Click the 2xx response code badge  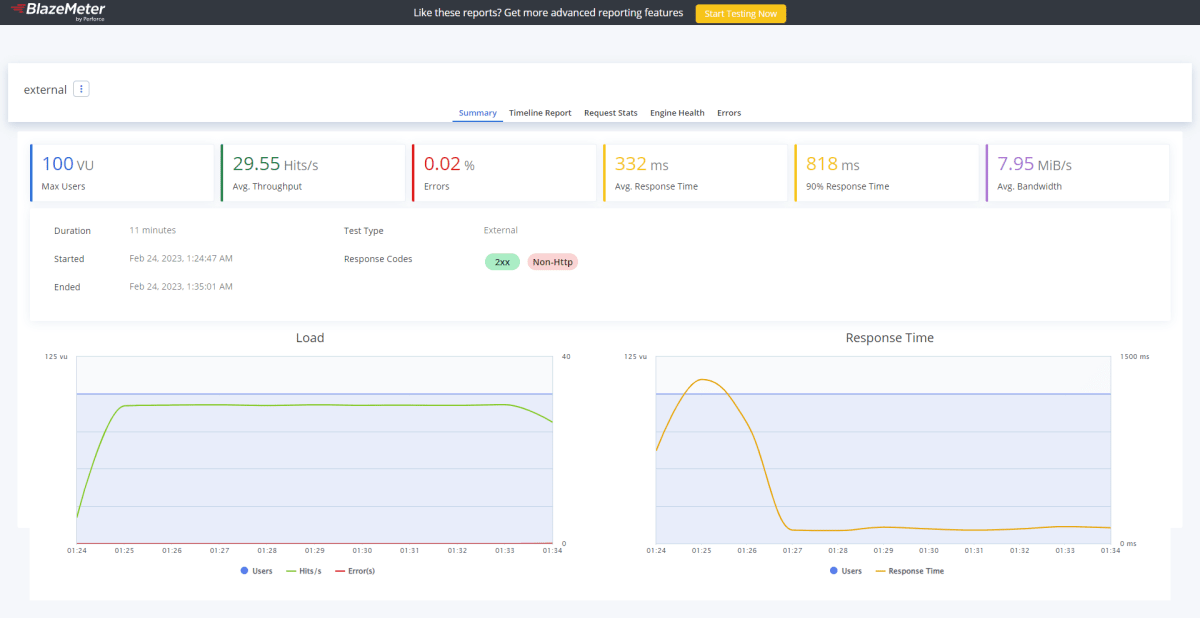[x=502, y=262]
